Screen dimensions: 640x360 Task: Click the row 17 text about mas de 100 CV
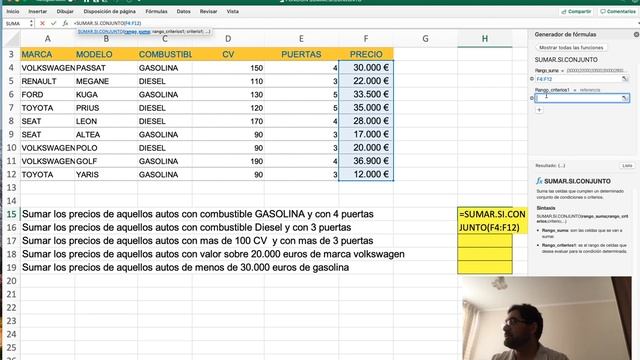[198, 241]
